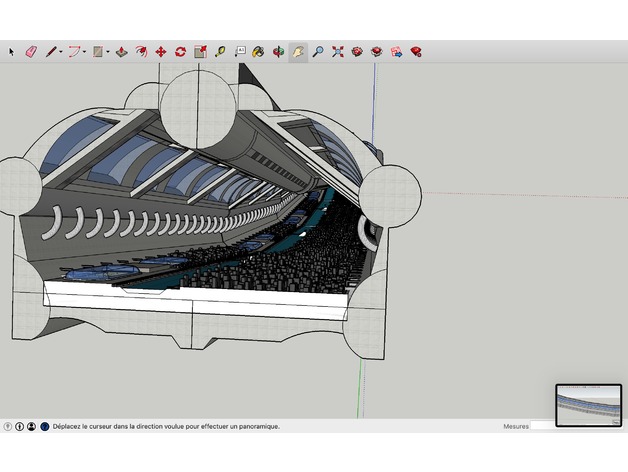Activate the Tape Measure tool
The height and width of the screenshot is (472, 628).
pyautogui.click(x=220, y=51)
